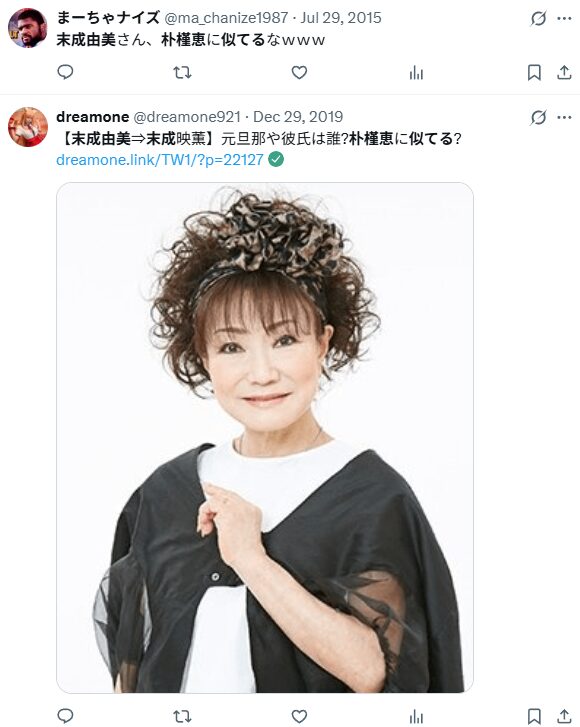This screenshot has width=580, height=727.
Task: Repost the first tweet from Jul 29, 2015
Action: (182, 72)
